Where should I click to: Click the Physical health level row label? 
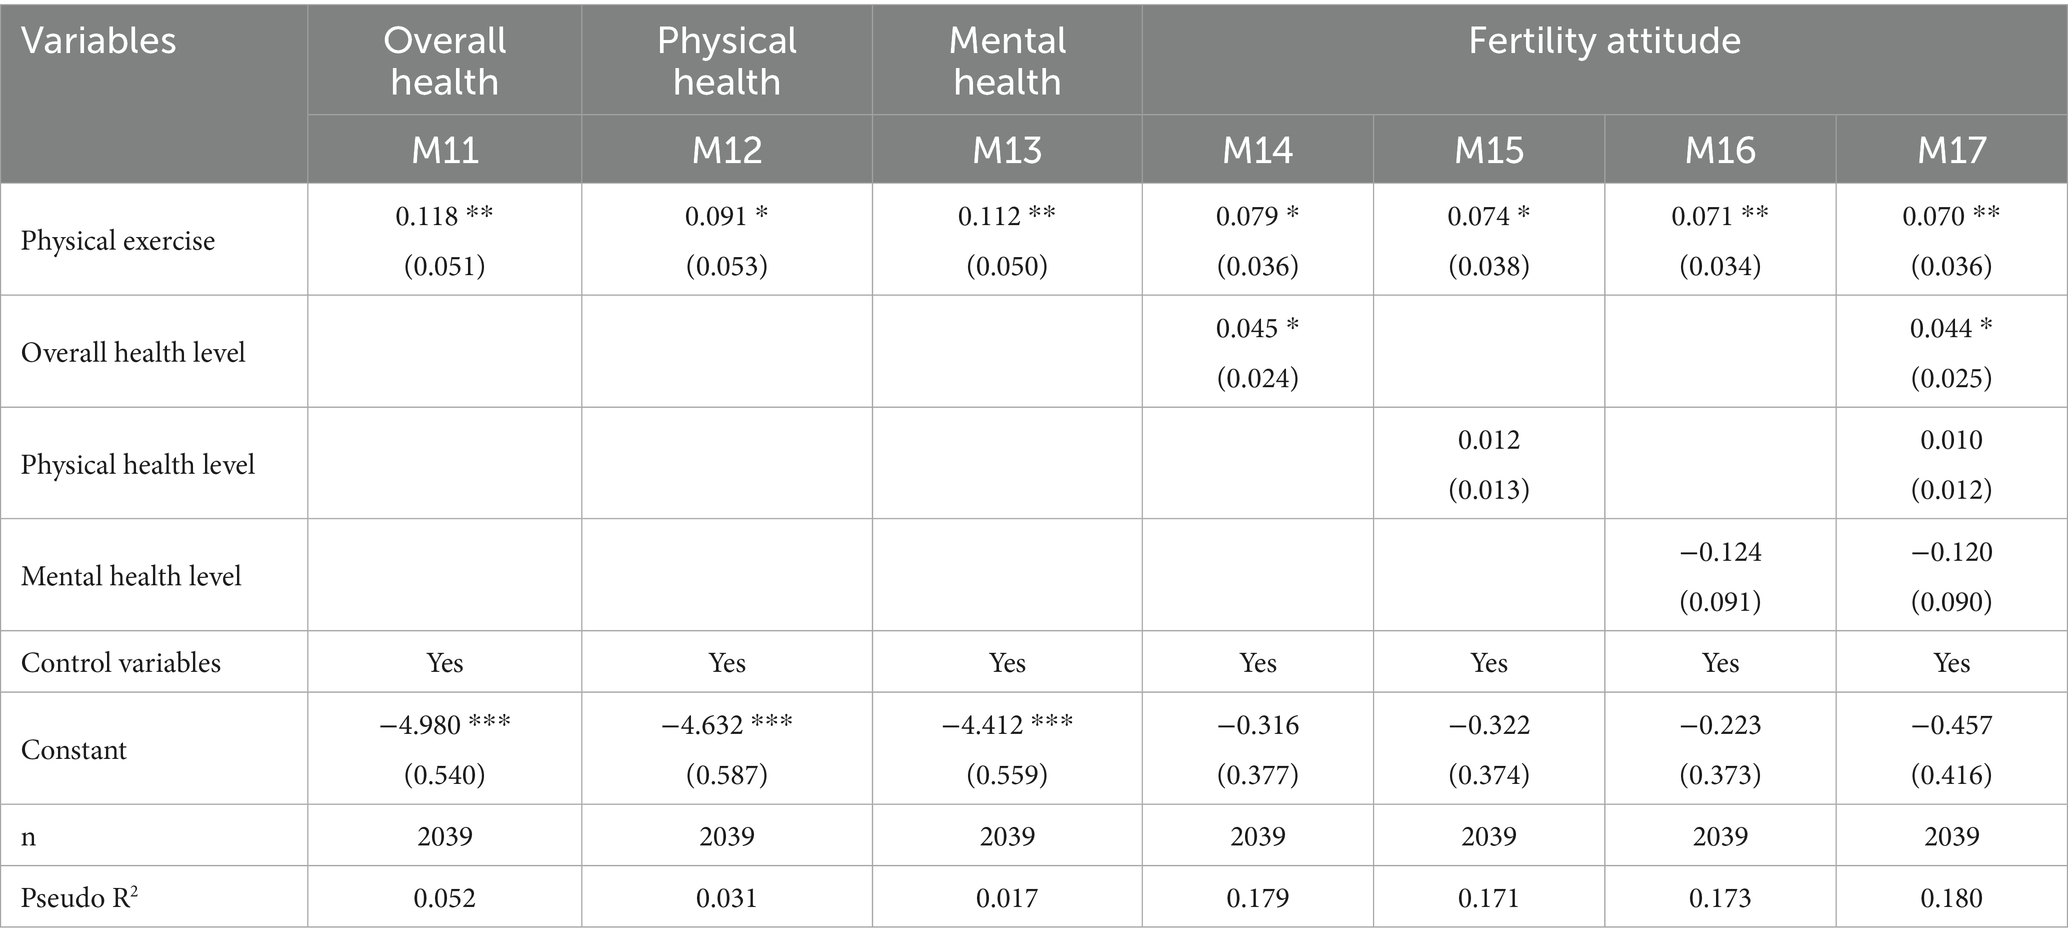[138, 465]
